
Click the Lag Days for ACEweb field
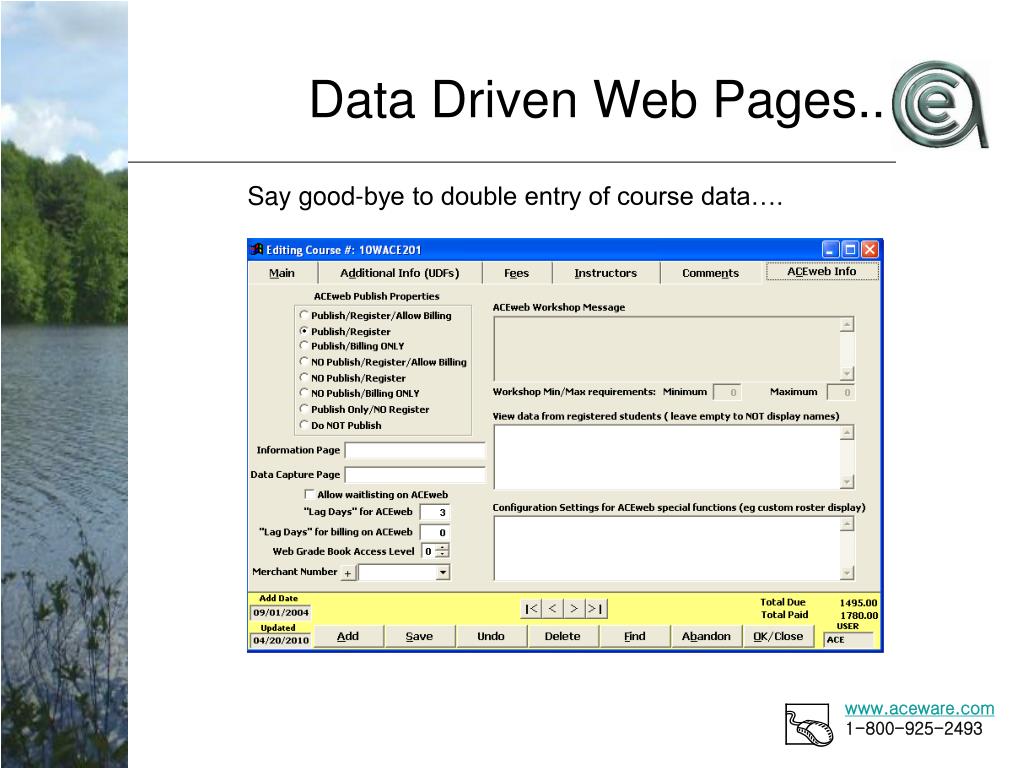[434, 513]
